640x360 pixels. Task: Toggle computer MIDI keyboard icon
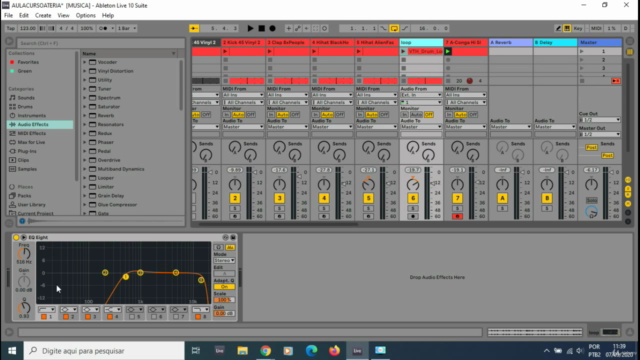(x=567, y=28)
